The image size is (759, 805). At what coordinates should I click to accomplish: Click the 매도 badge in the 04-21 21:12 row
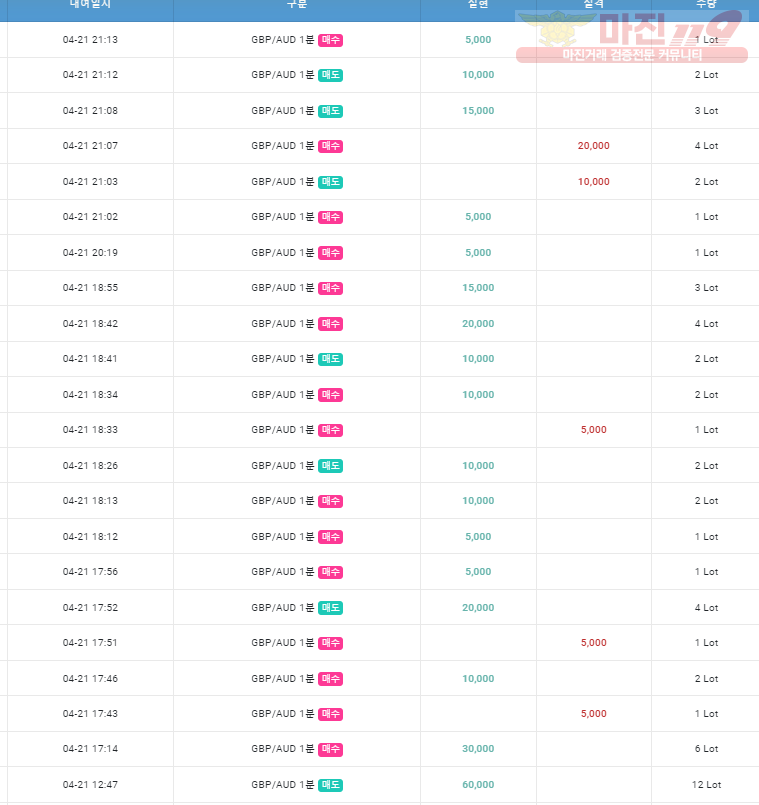330,75
